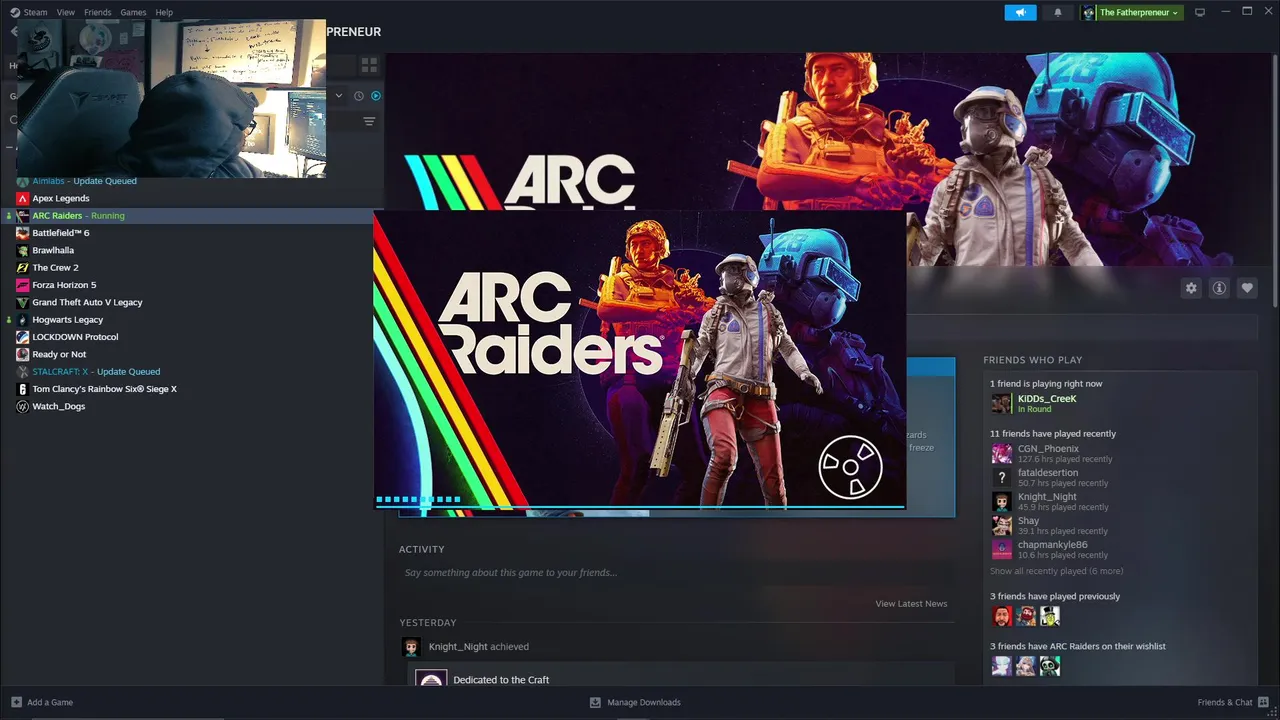Click the library back arrow

13,32
